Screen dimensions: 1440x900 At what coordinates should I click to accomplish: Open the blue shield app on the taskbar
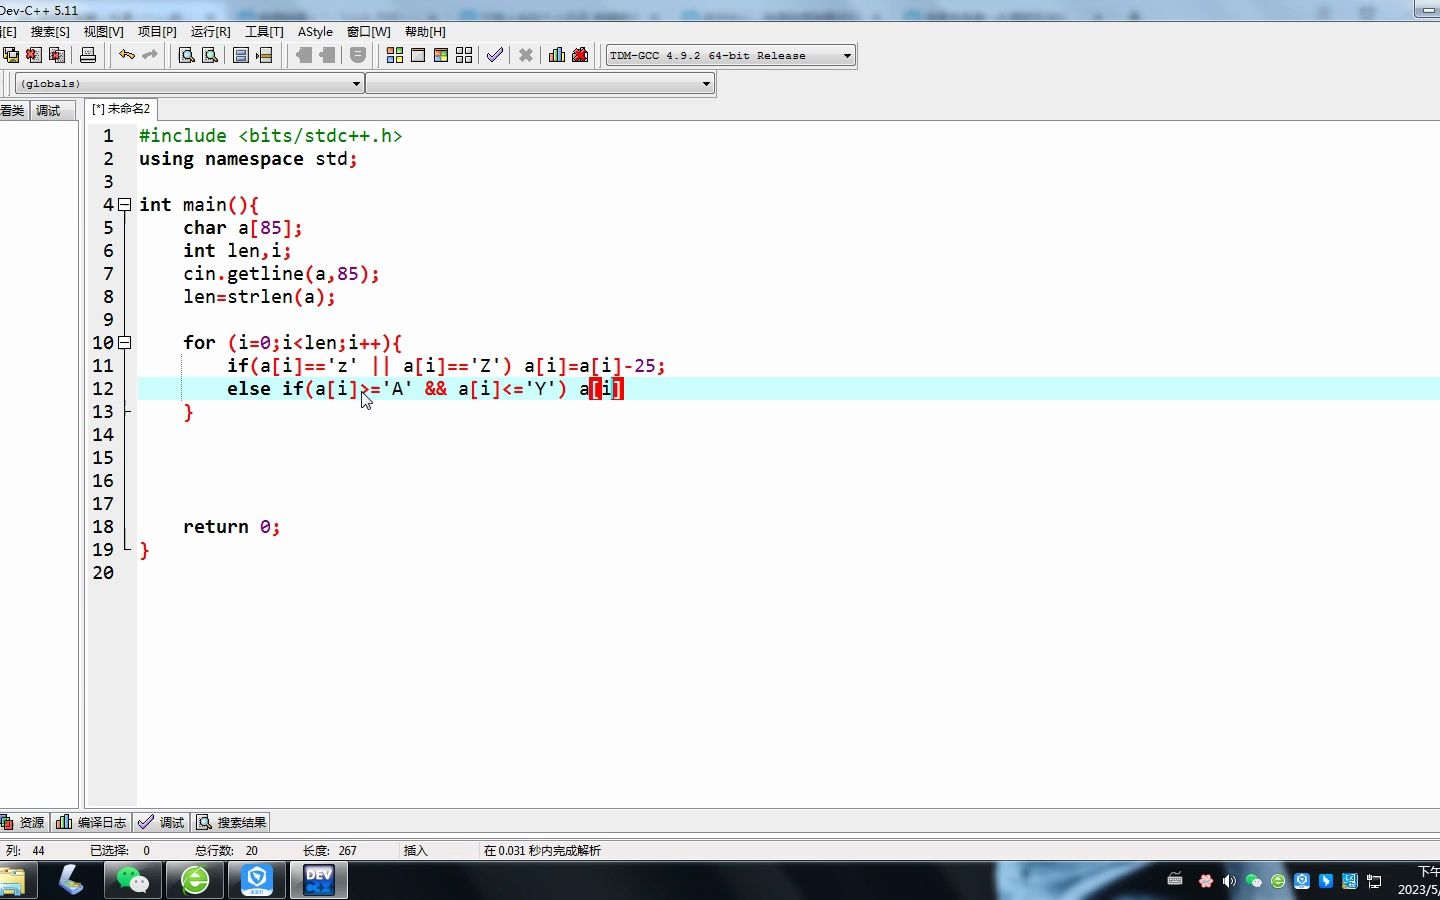[257, 880]
